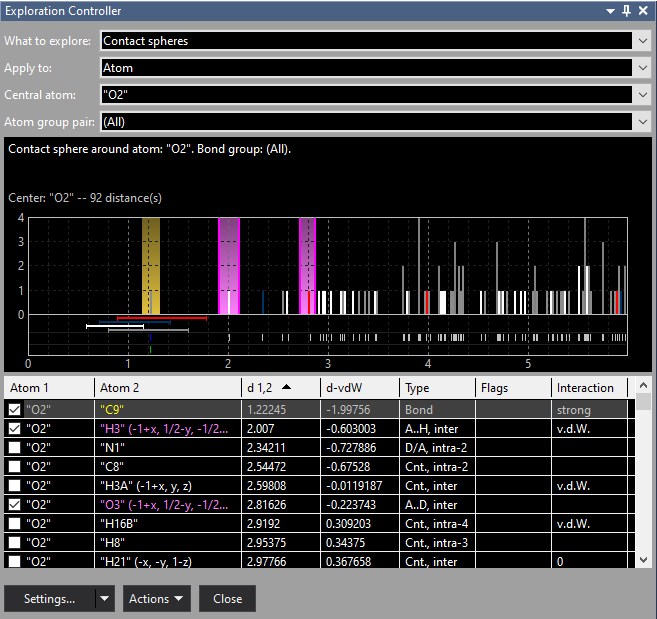Open the panel options dropdown arrow in title bar
This screenshot has height=619, width=657.
point(612,11)
